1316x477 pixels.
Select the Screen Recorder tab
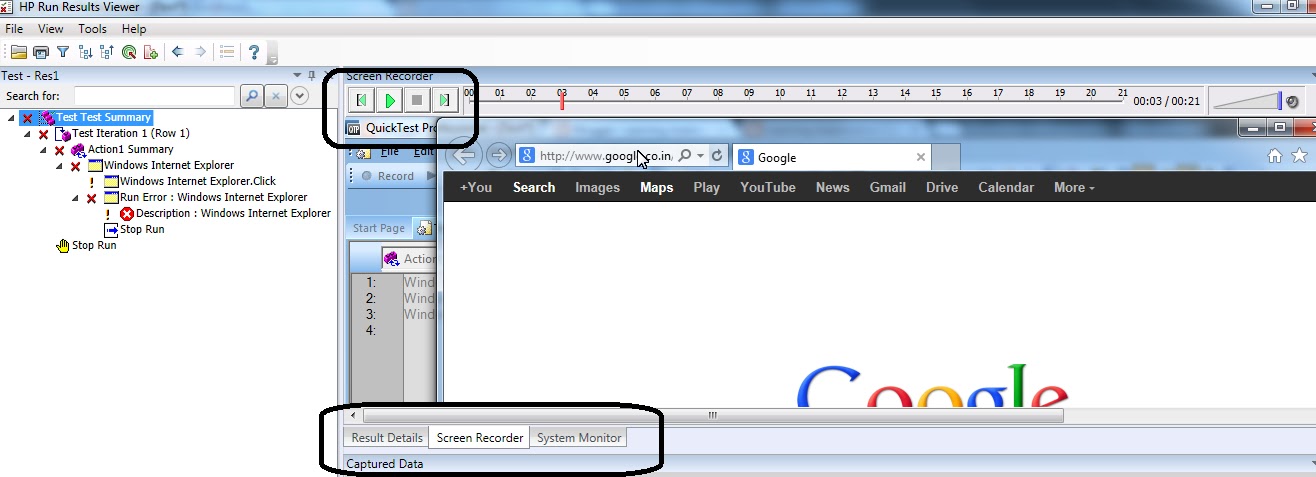(x=480, y=438)
